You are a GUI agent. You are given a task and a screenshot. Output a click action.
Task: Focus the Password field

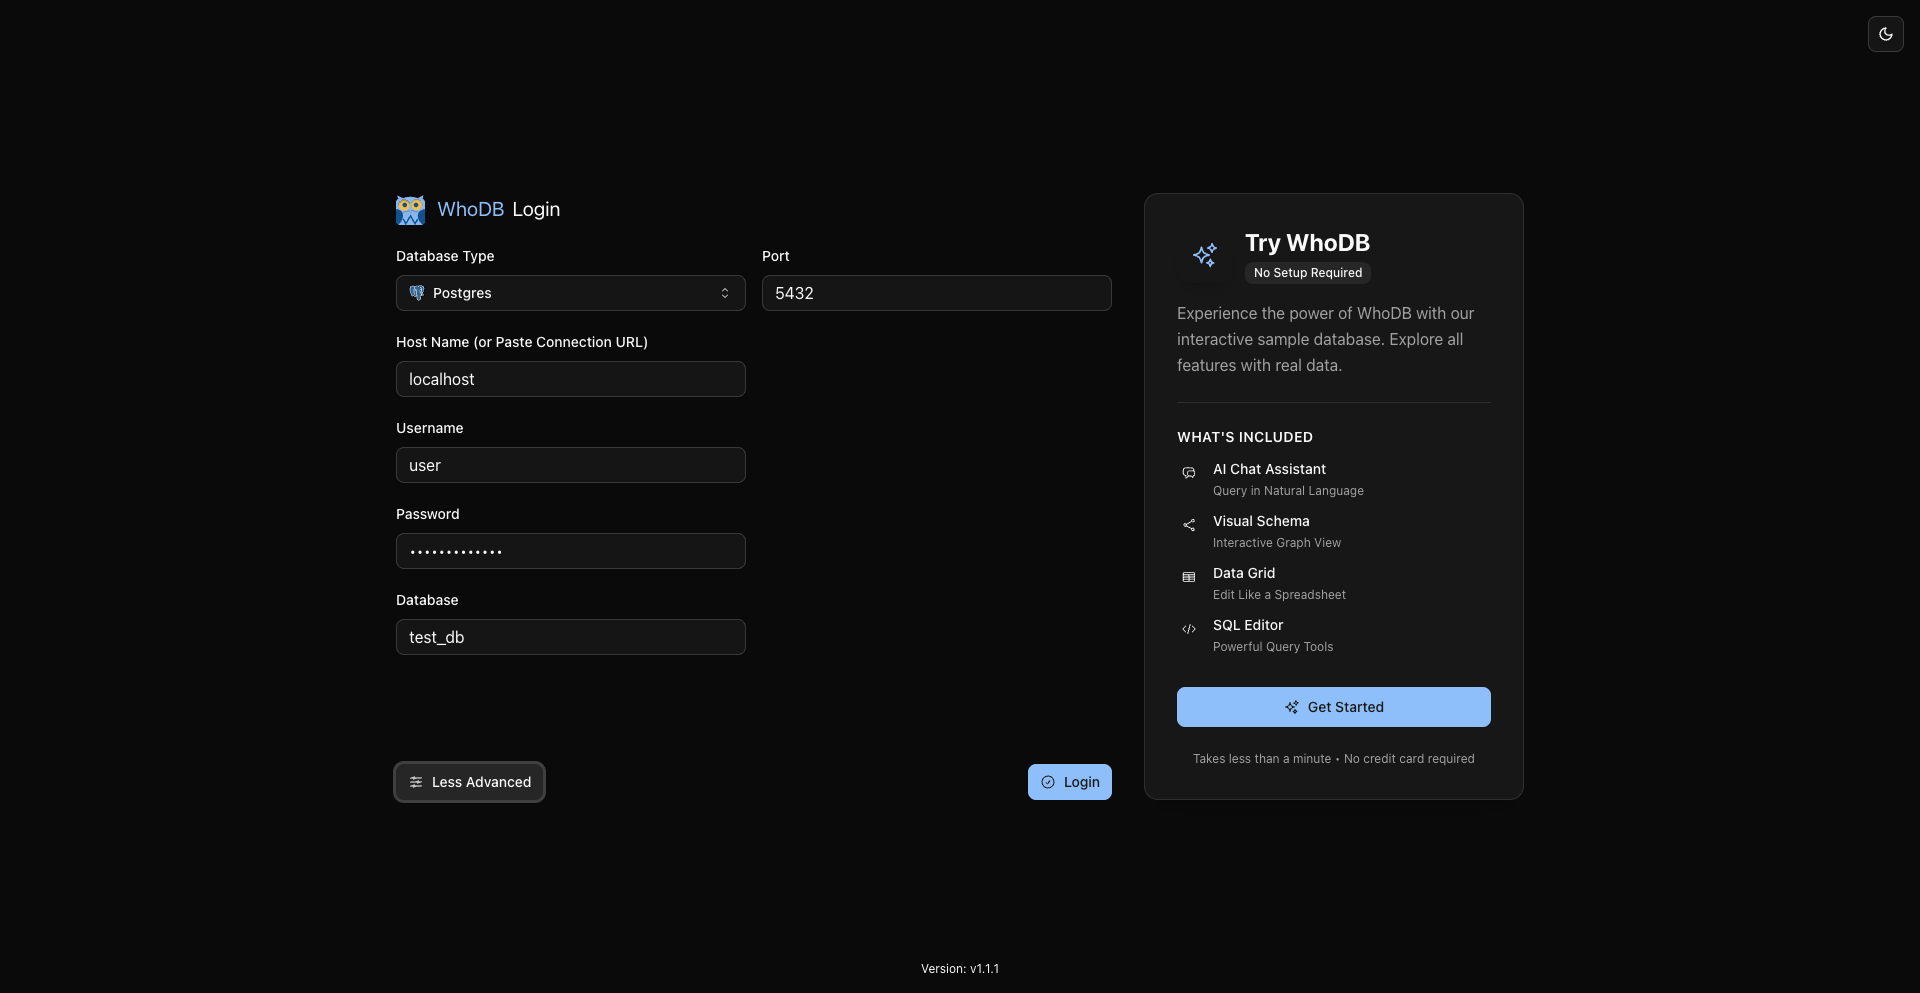(x=571, y=551)
